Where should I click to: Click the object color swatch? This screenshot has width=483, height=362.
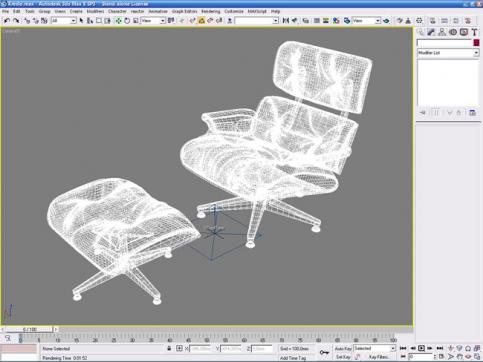(476, 43)
